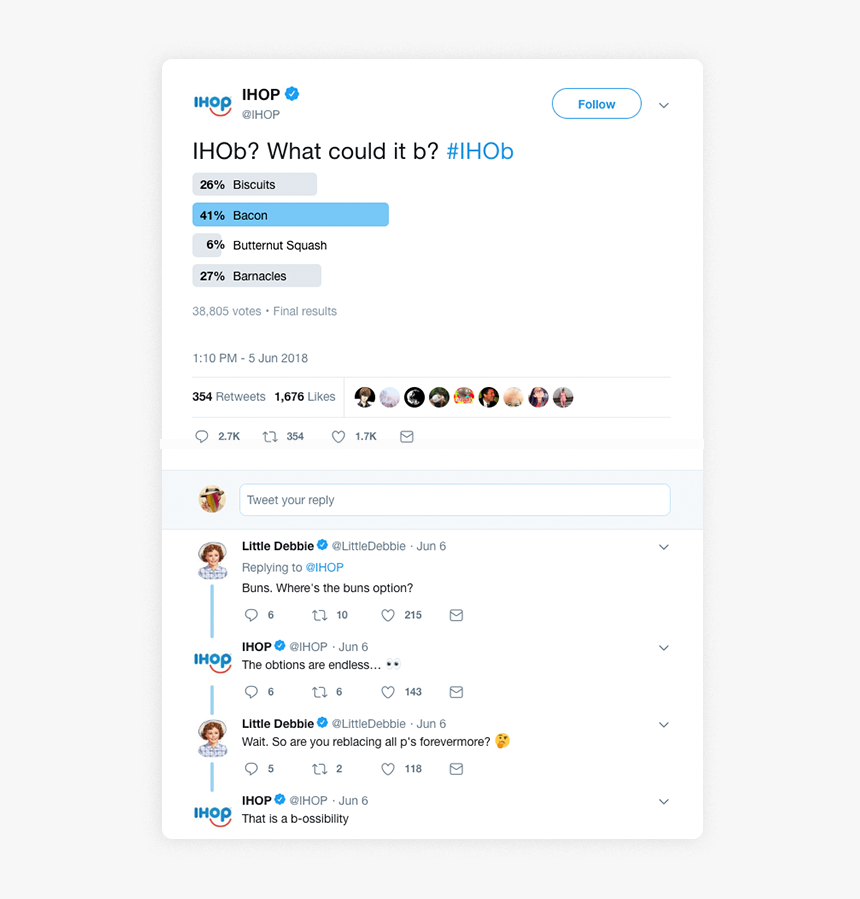Like IHOP's poll tweet
This screenshot has height=899, width=860.
point(338,436)
